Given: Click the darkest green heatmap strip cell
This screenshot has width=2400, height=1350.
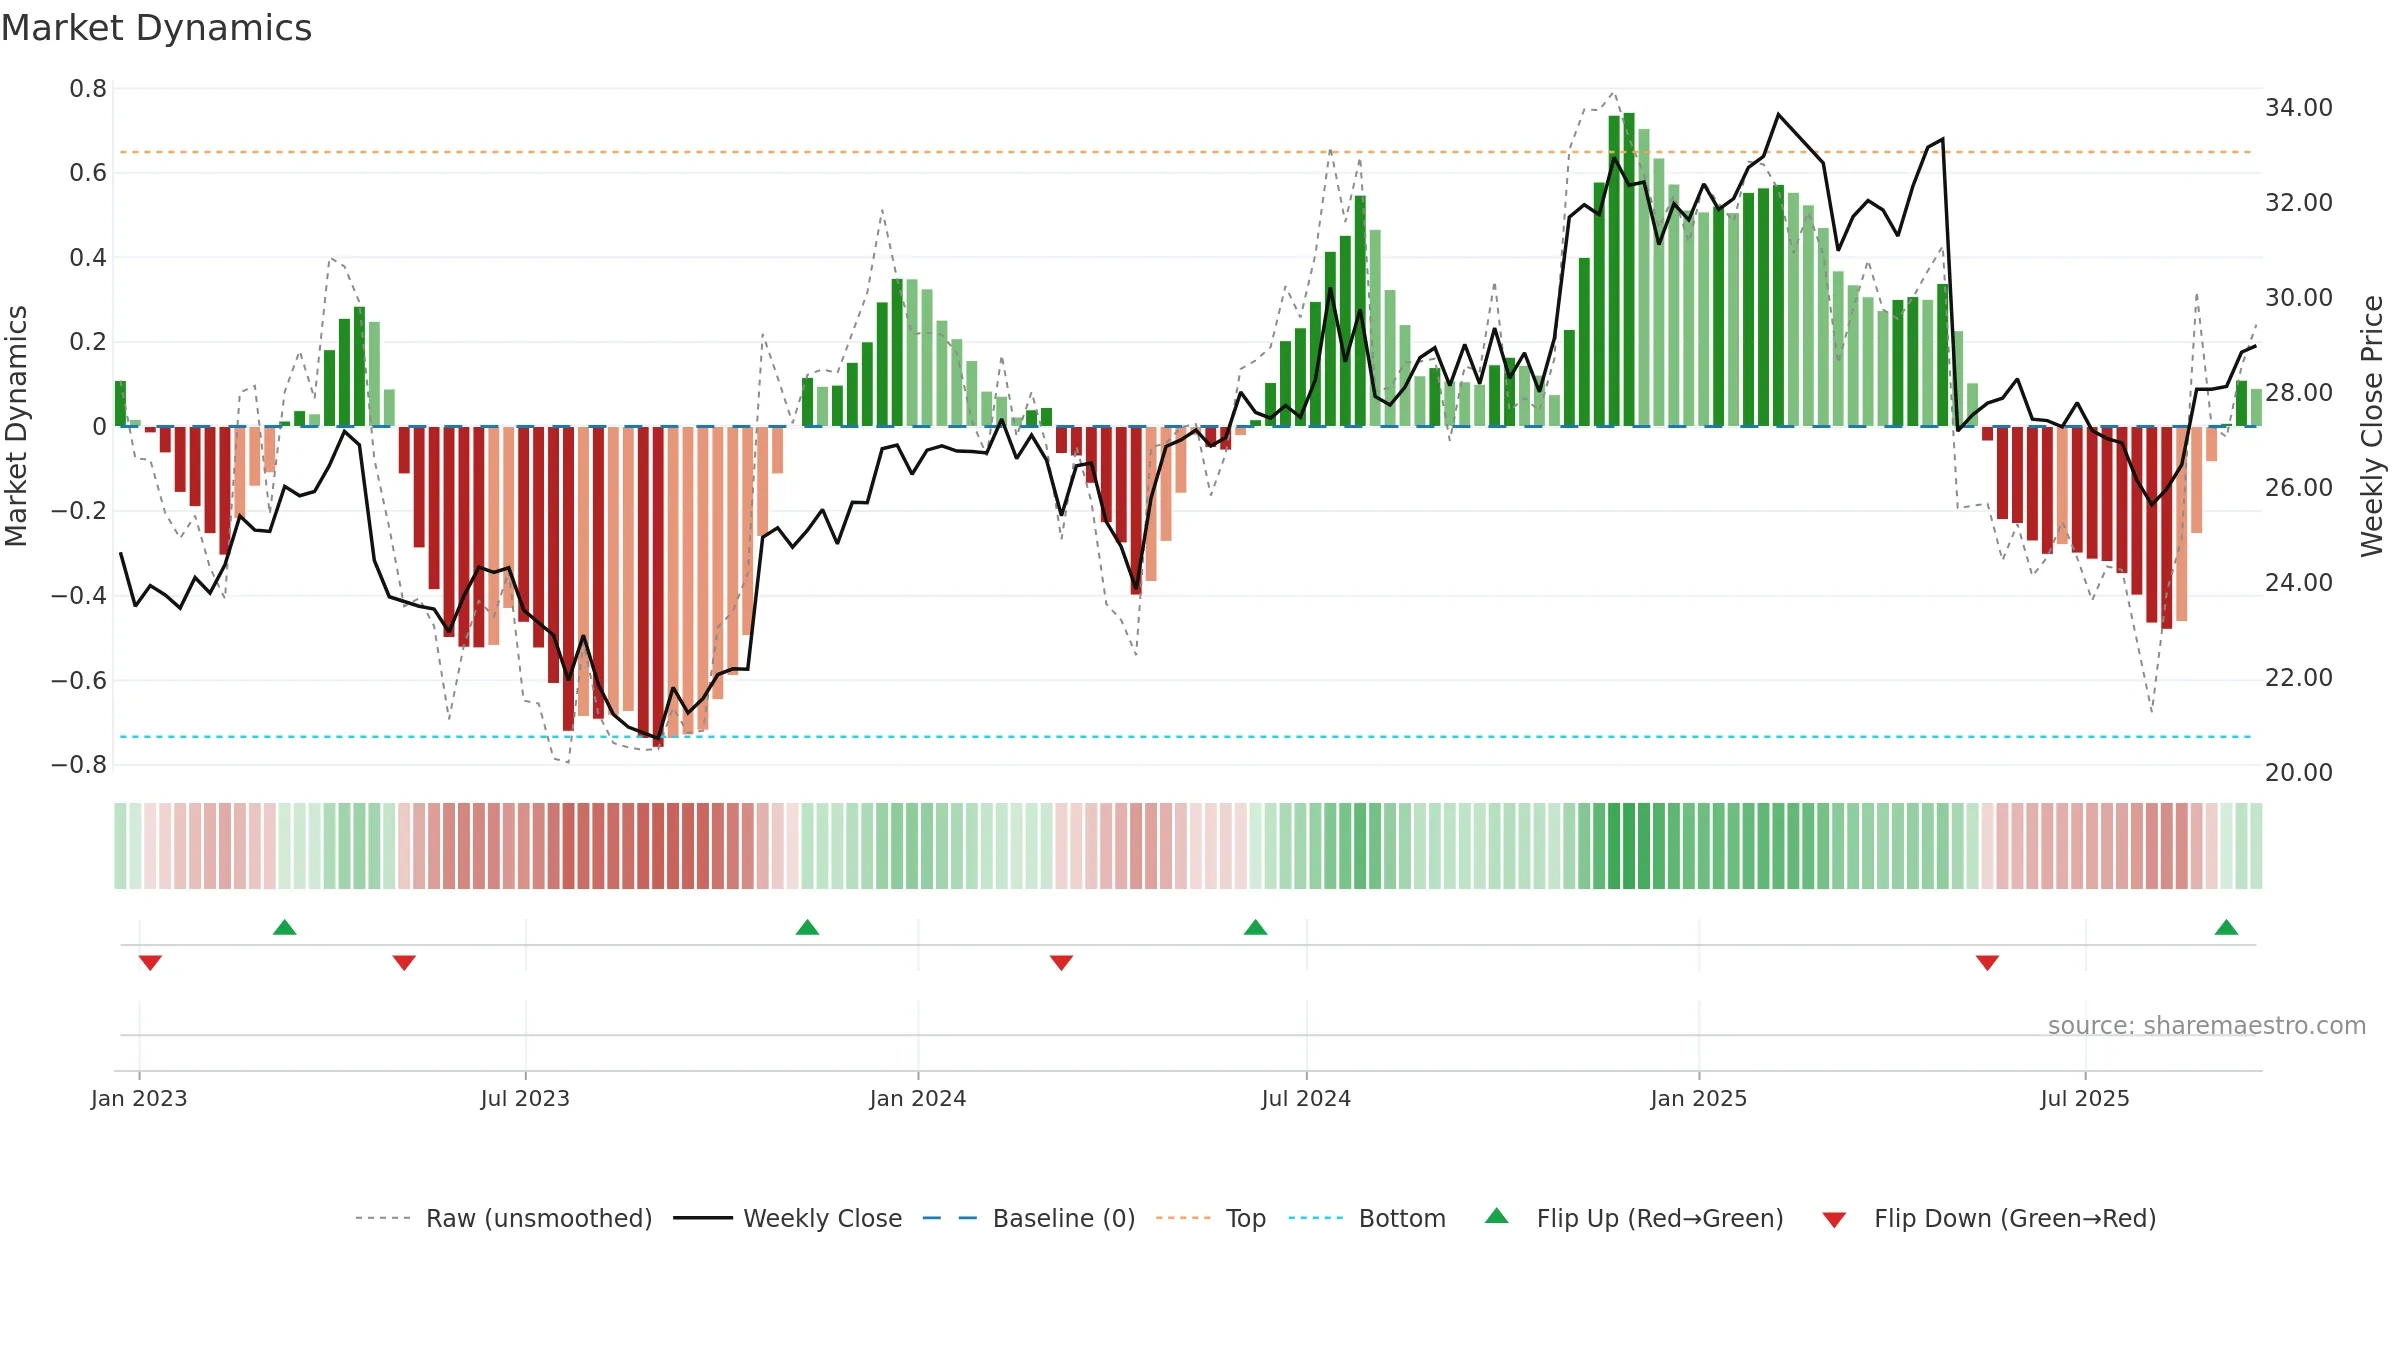Looking at the screenshot, I should (x=1629, y=846).
